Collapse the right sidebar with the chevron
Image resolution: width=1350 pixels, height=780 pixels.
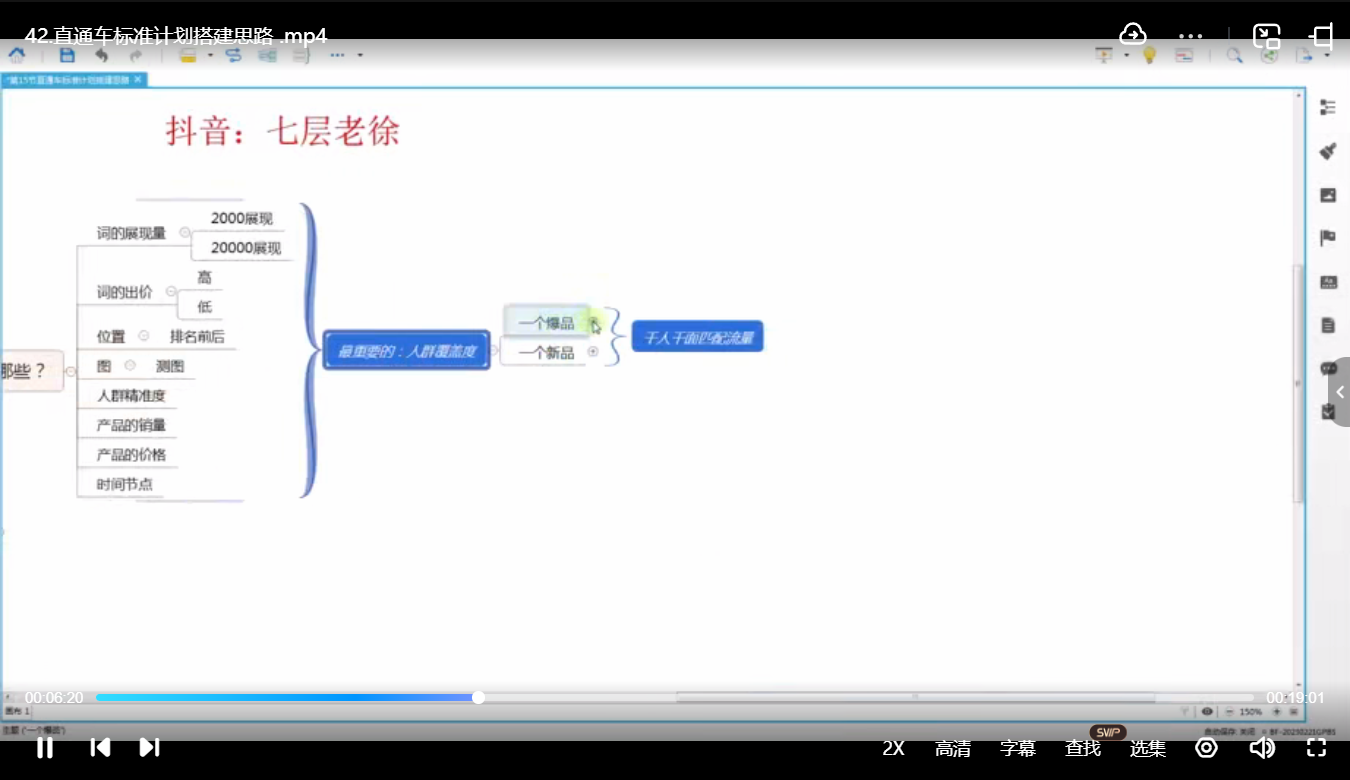point(1341,391)
